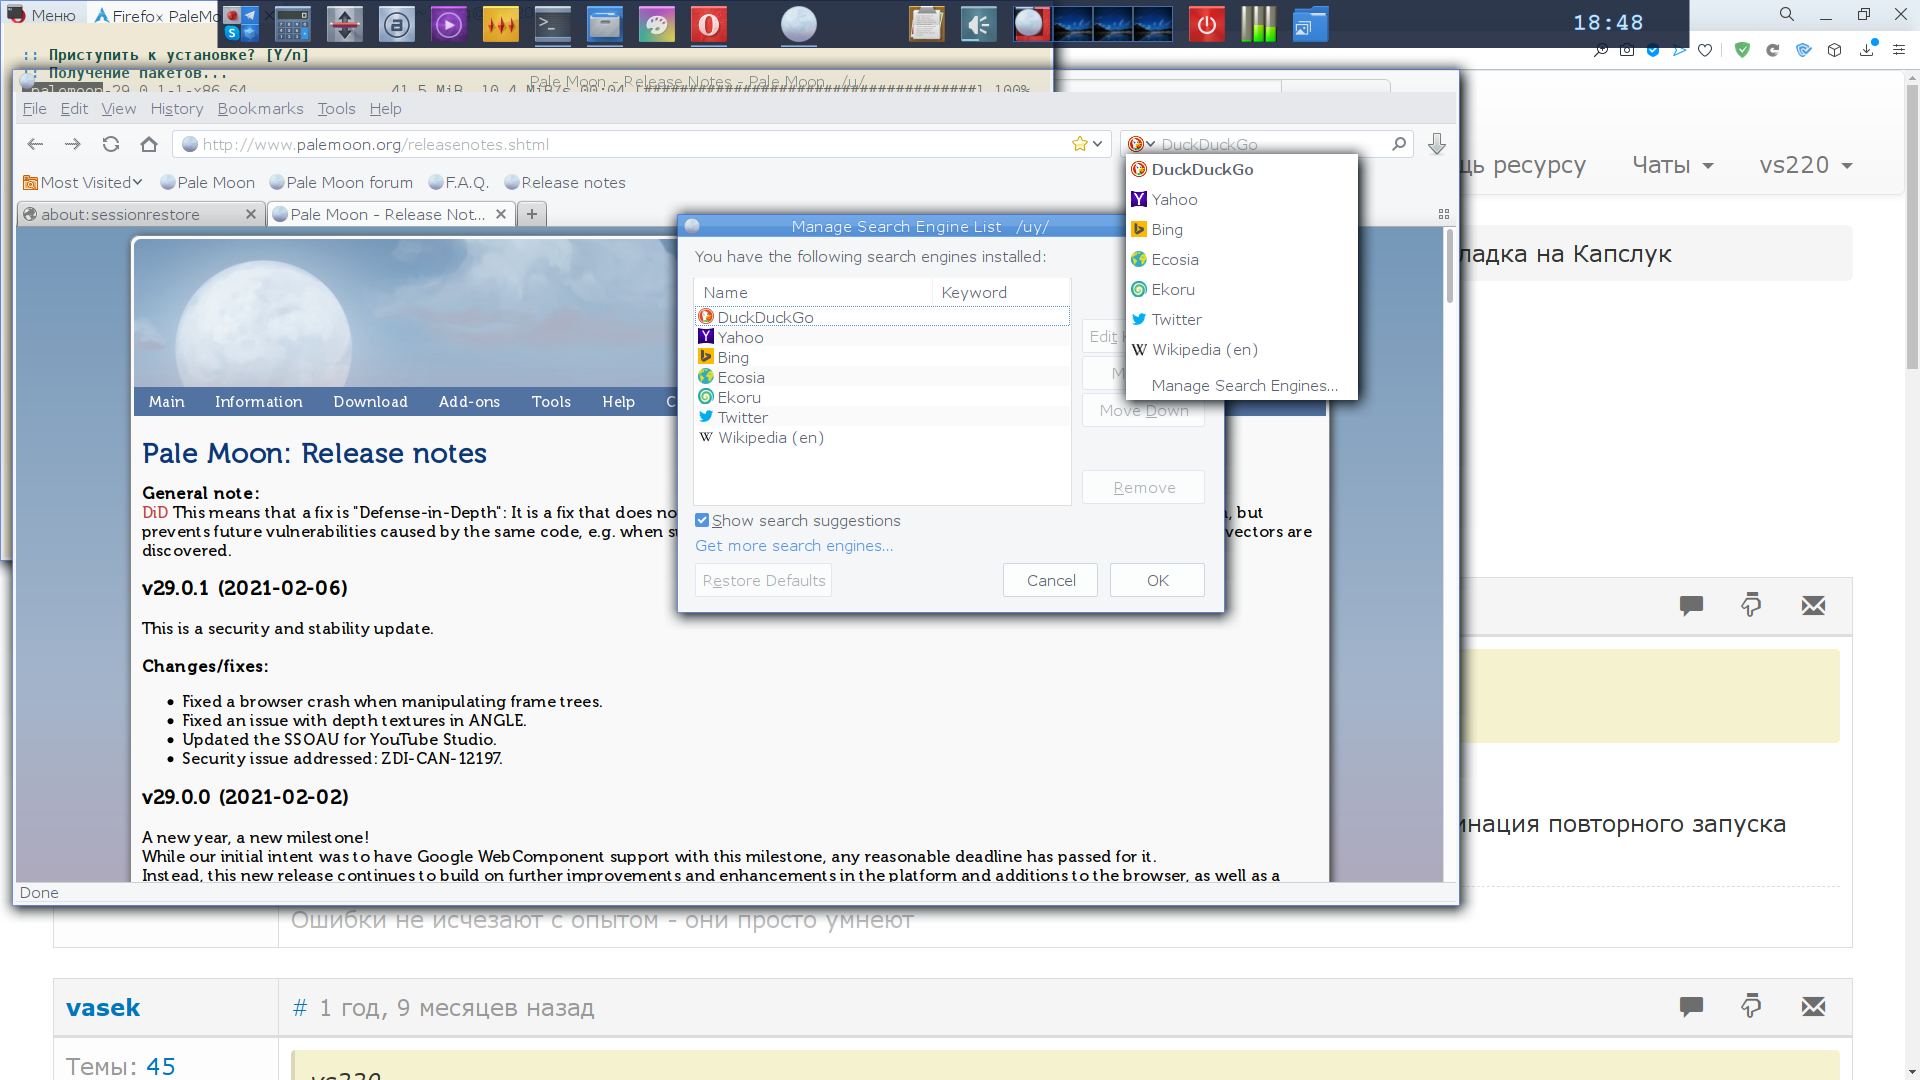Select the Ecosia row in engine list

point(882,377)
